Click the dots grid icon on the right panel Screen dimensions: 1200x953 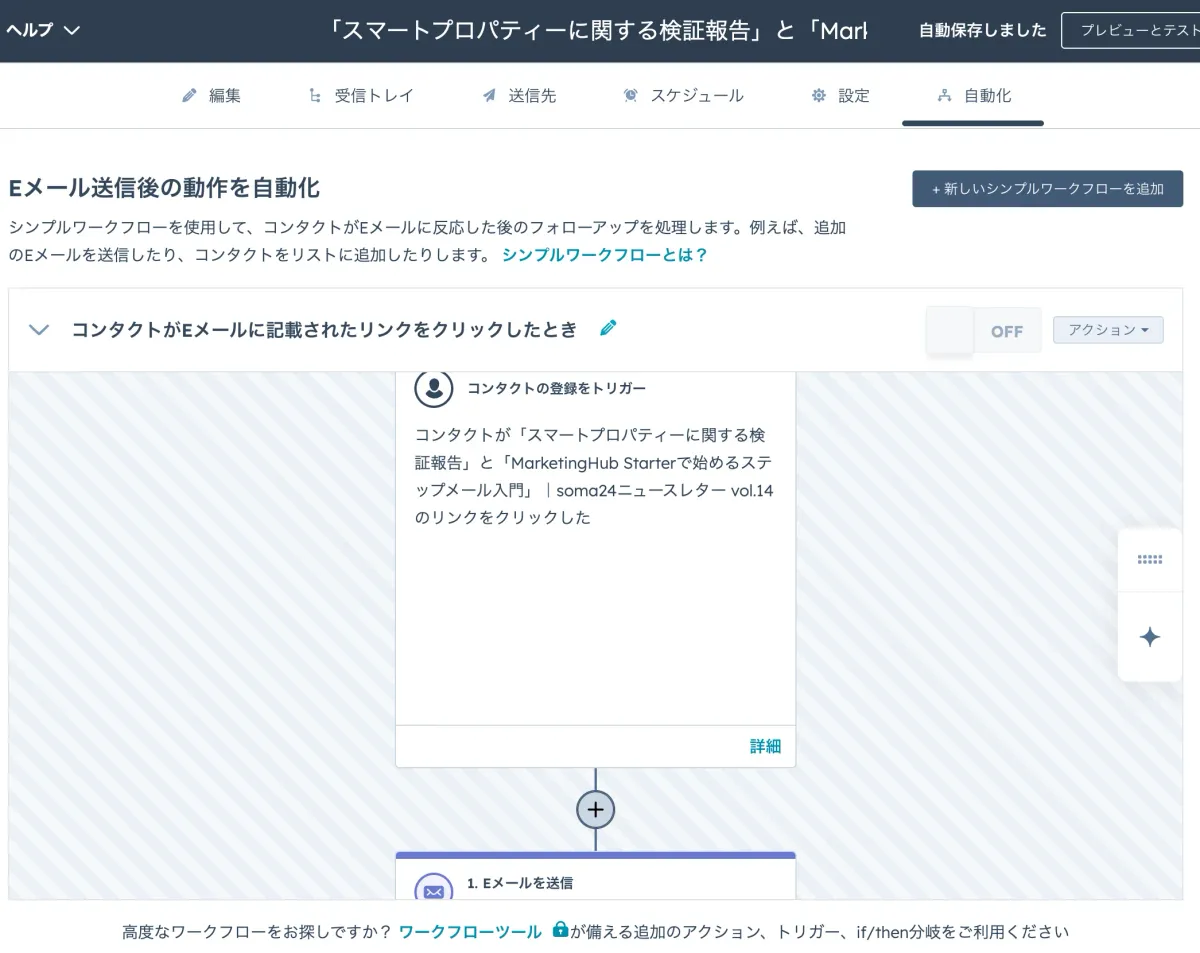pos(1150,560)
